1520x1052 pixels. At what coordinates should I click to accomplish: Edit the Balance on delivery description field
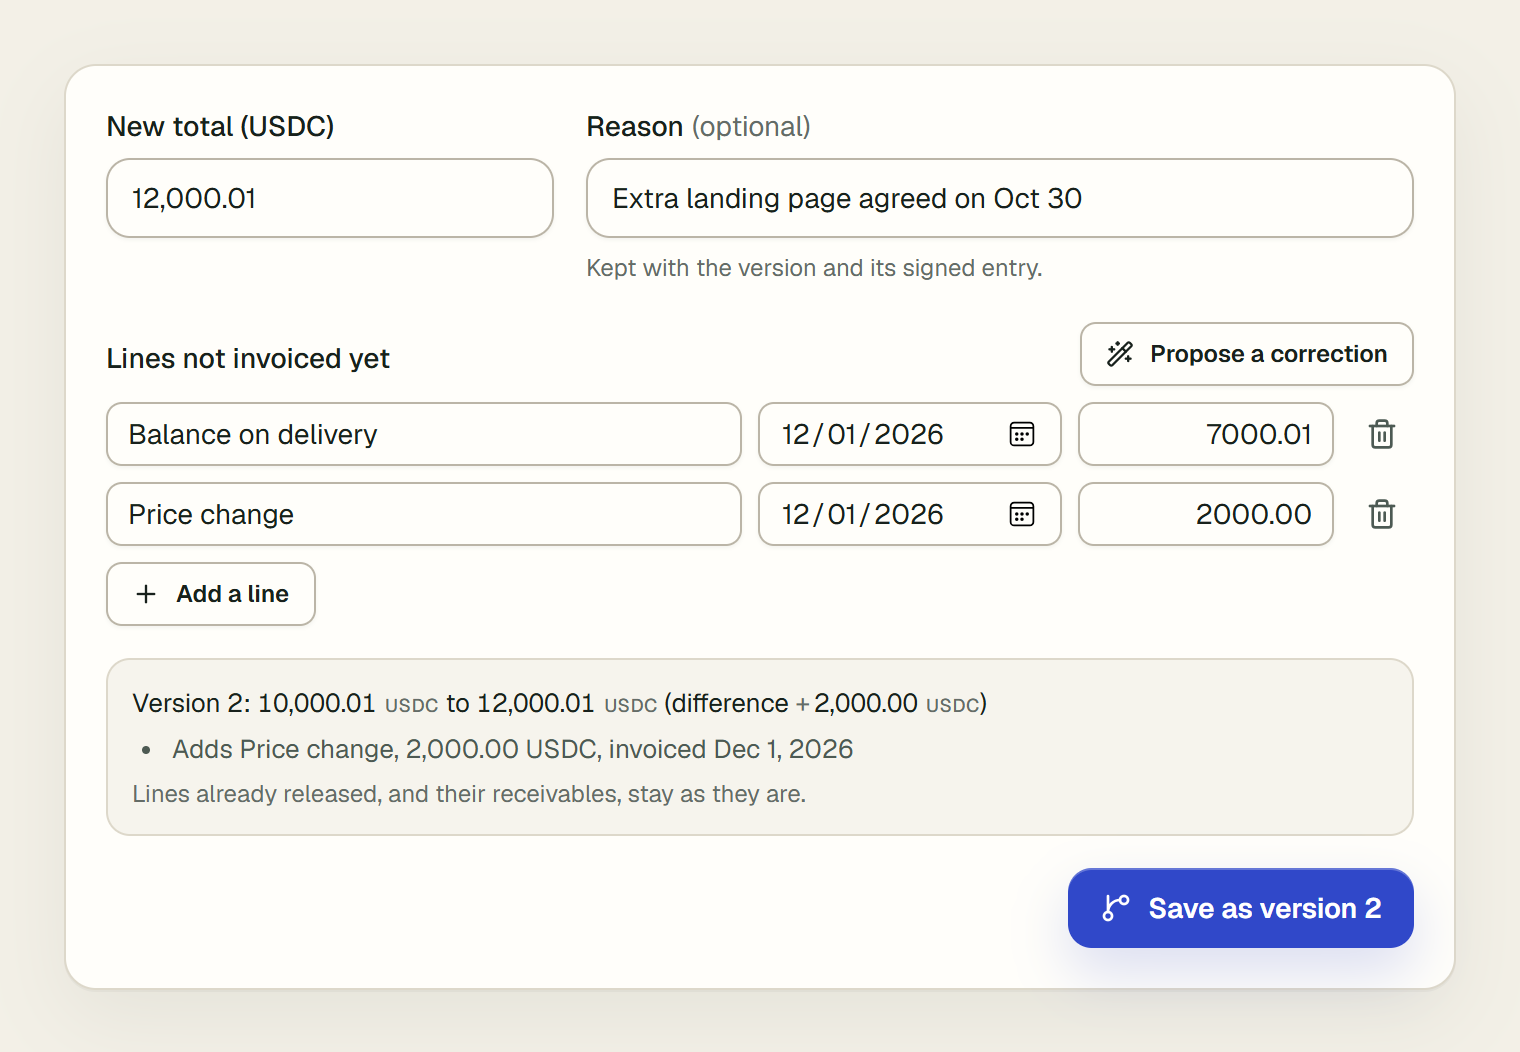(424, 434)
